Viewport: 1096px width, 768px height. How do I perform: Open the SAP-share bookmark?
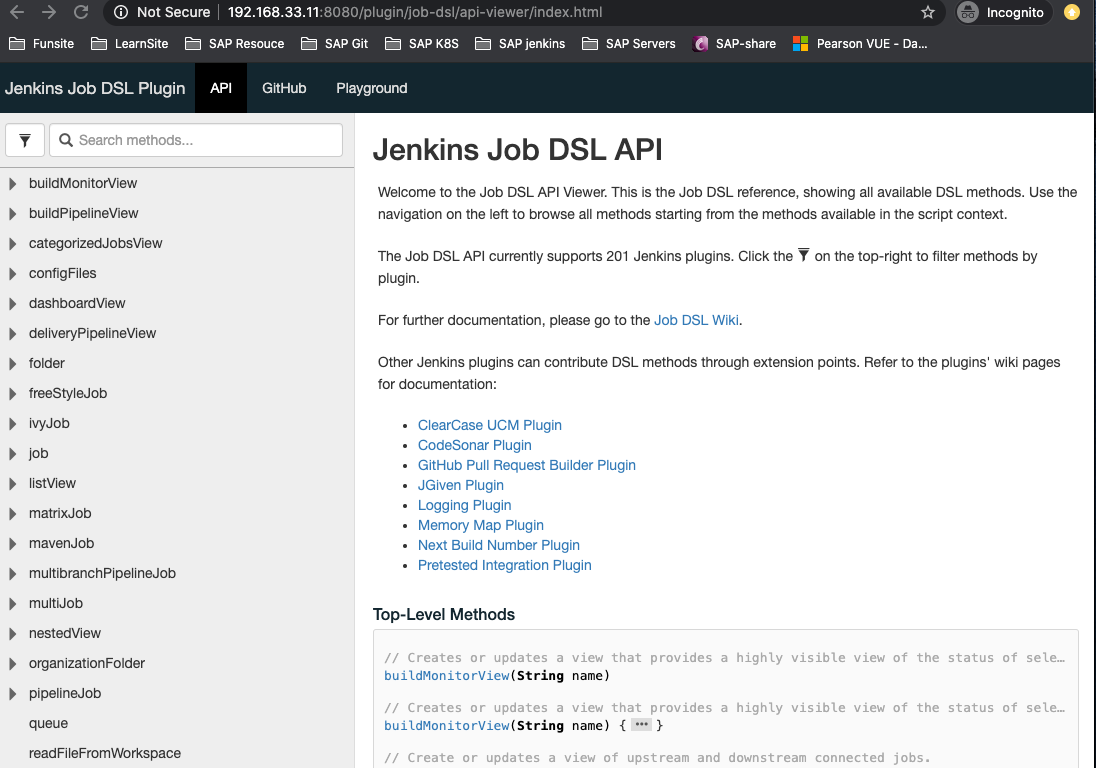click(734, 43)
